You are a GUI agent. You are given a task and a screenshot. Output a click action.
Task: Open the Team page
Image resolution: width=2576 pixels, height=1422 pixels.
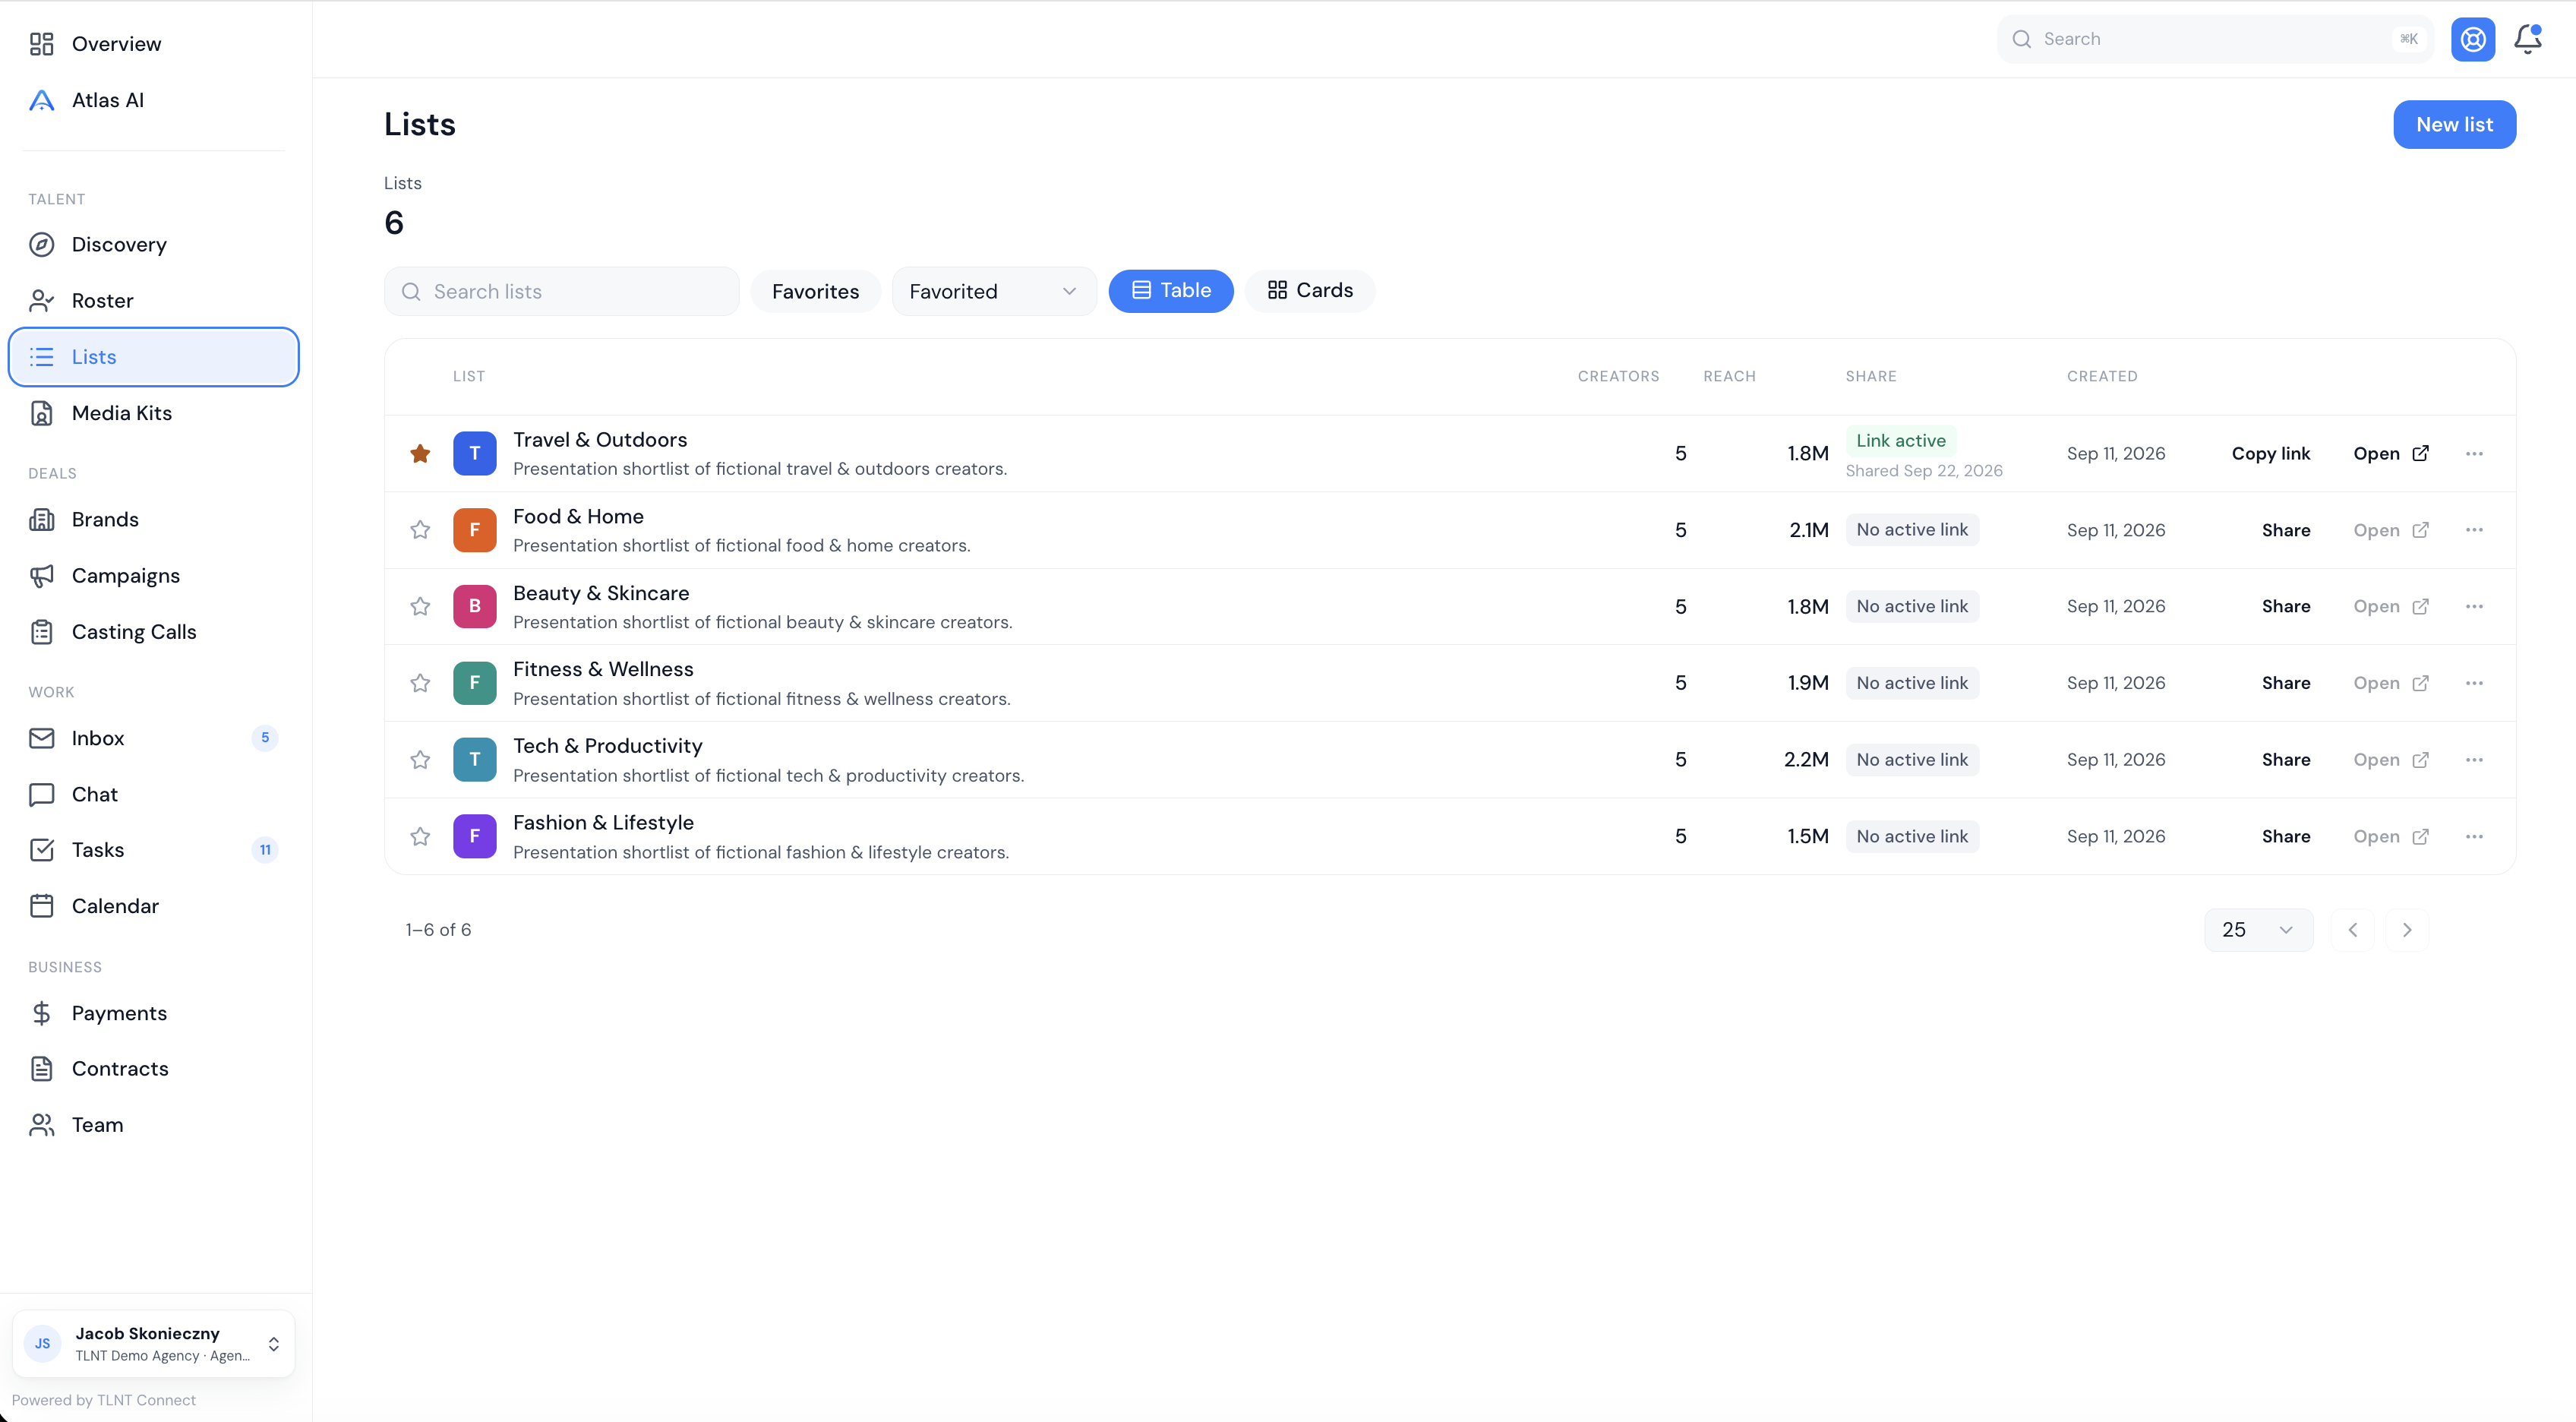point(153,1124)
